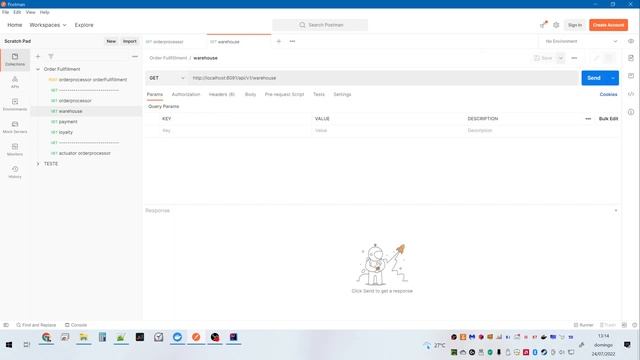Open the comments icon in the right sidebar
The image size is (640, 360).
coord(631,76)
